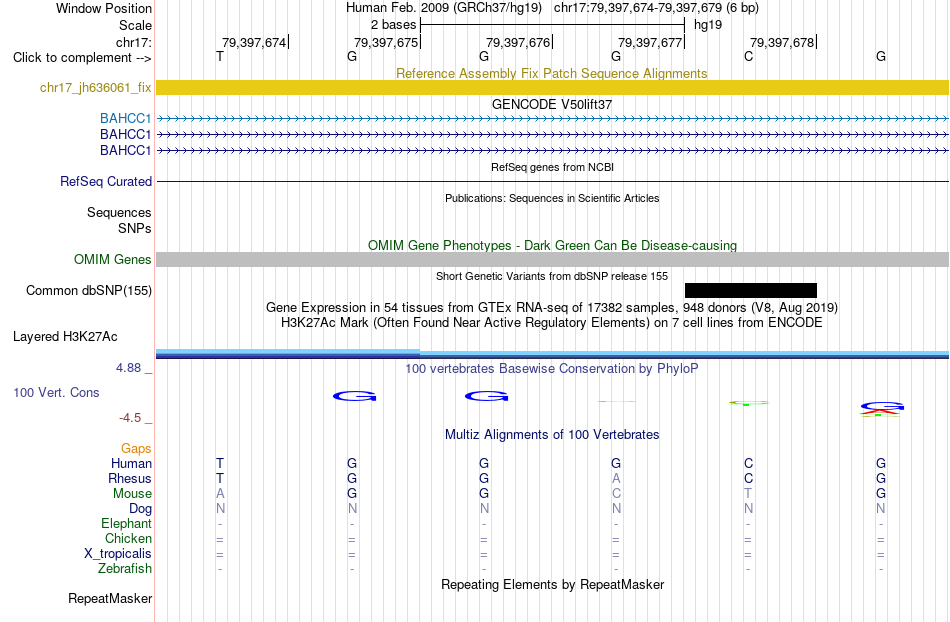950x622 pixels.
Task: Click the multicolor conservation logo at last base
Action: (882, 409)
